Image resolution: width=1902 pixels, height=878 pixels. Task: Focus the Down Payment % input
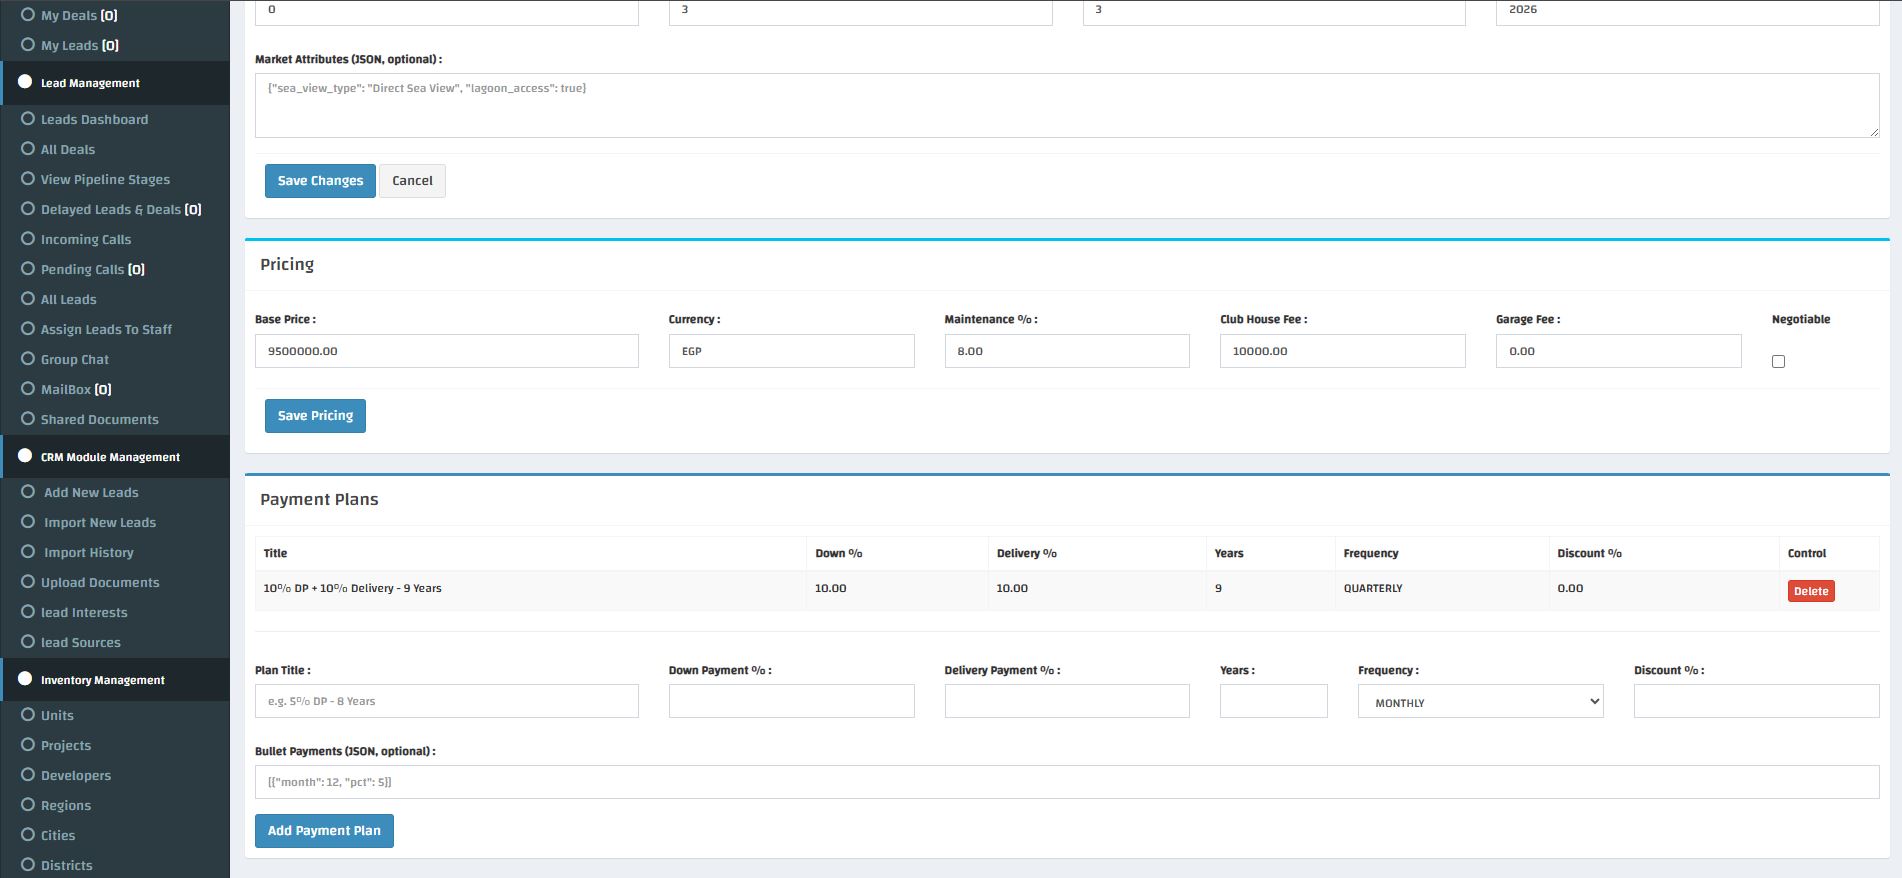tap(792, 701)
